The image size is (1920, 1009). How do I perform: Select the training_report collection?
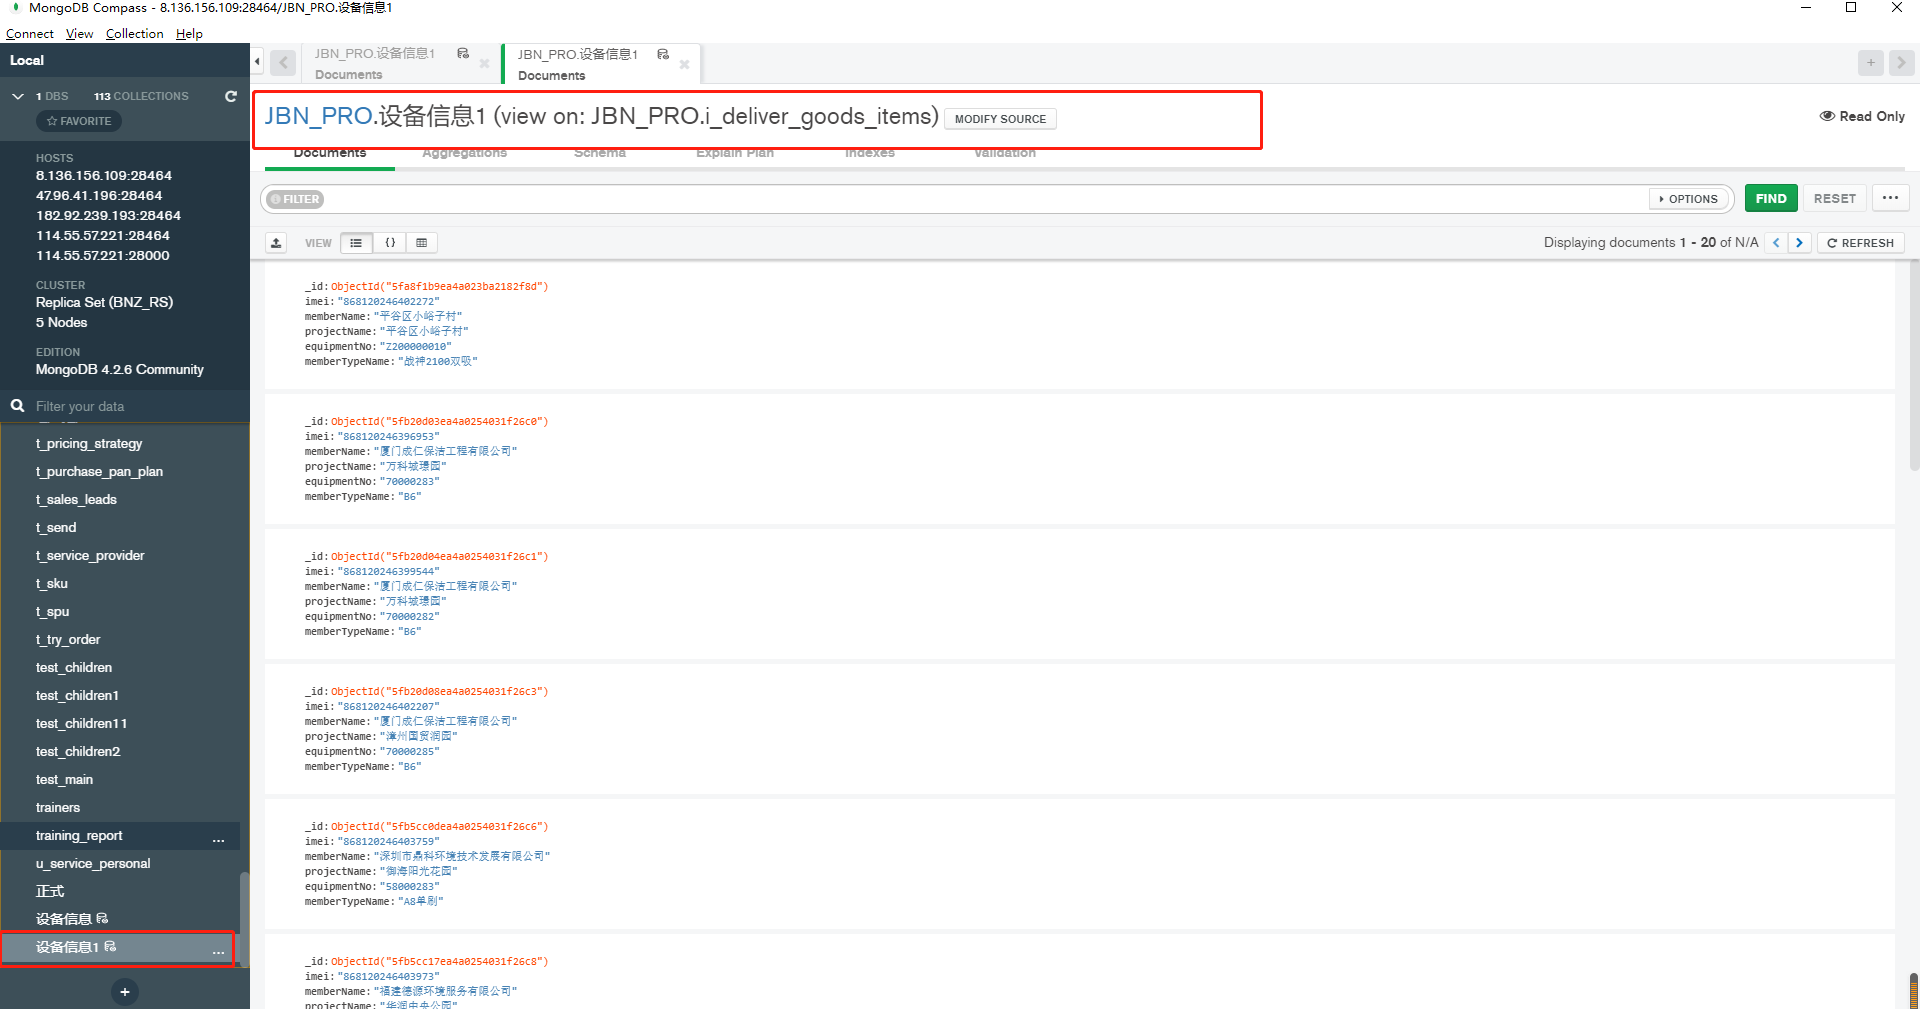[x=80, y=836]
